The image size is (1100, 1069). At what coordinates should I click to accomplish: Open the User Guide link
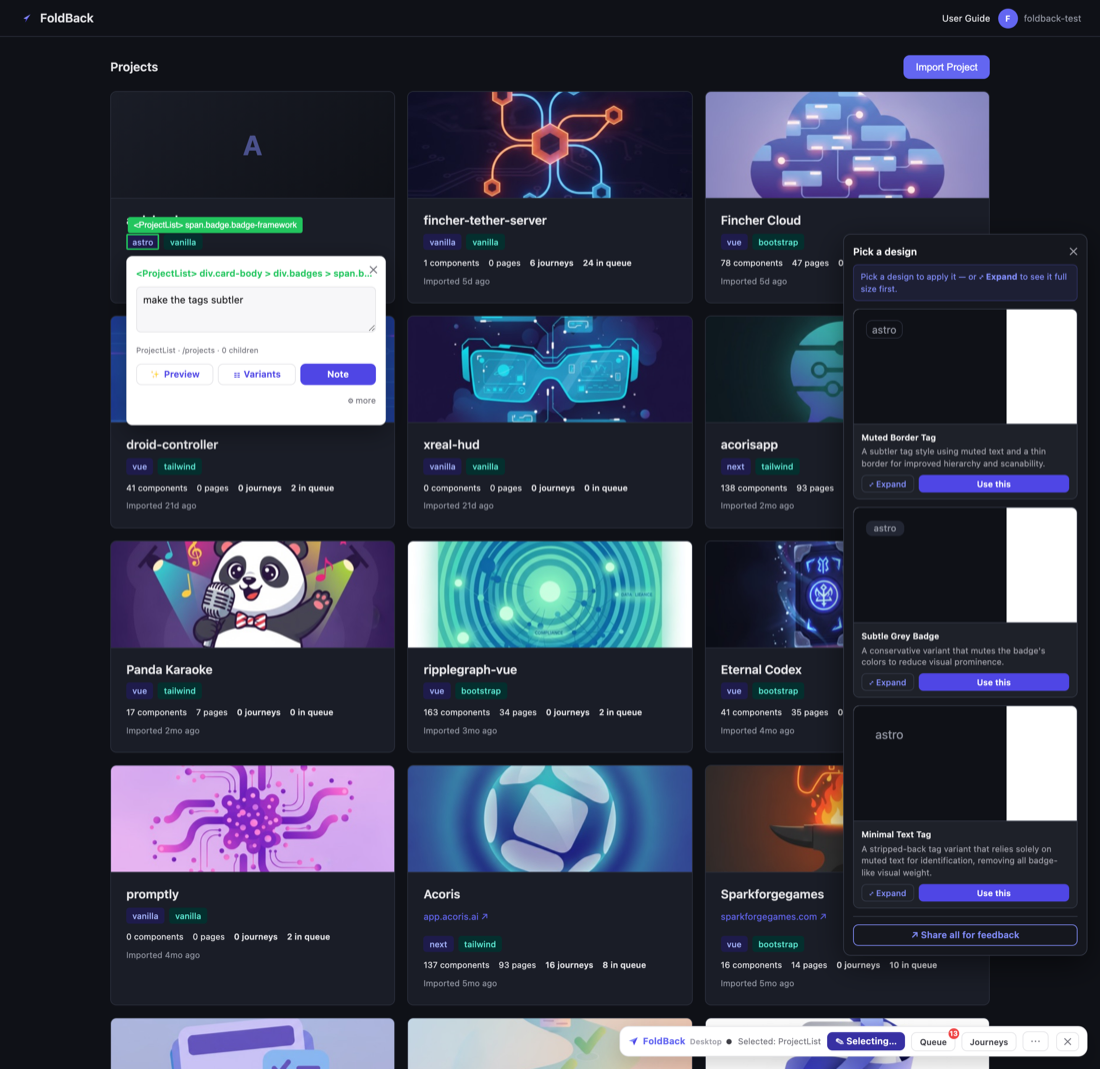tap(965, 18)
